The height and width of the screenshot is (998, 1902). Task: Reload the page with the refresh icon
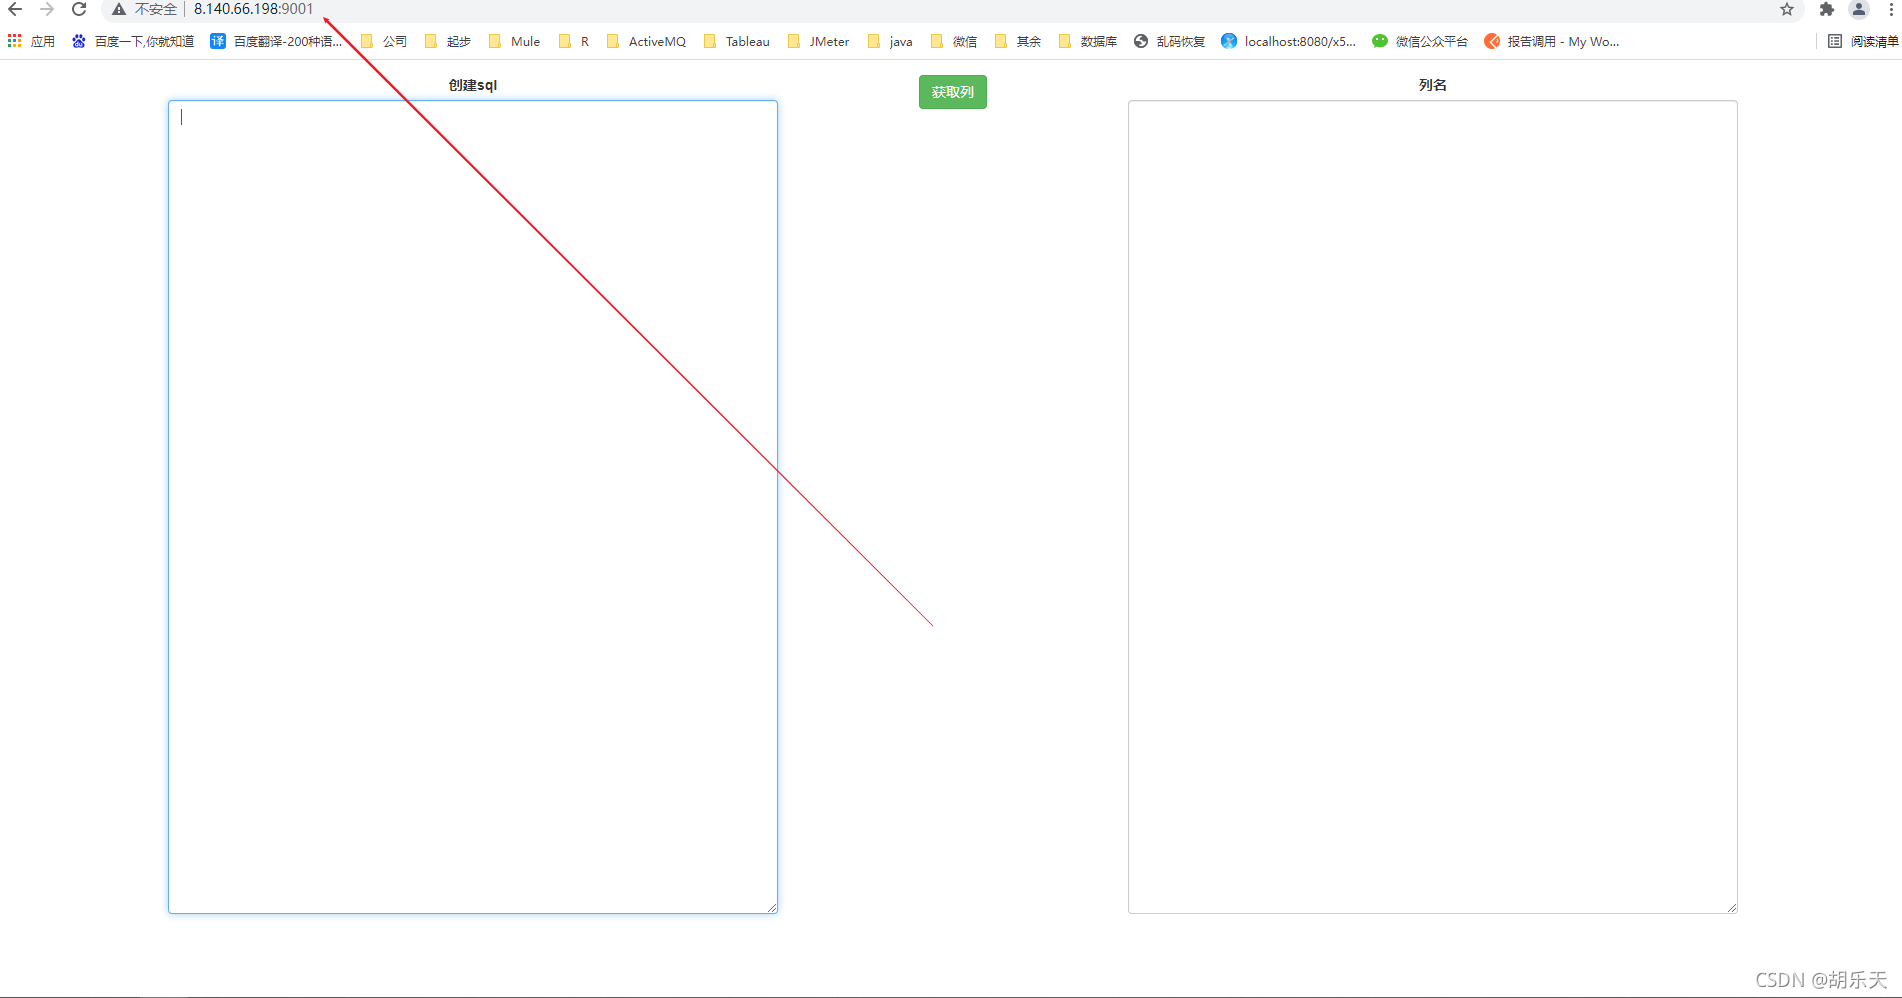(79, 9)
